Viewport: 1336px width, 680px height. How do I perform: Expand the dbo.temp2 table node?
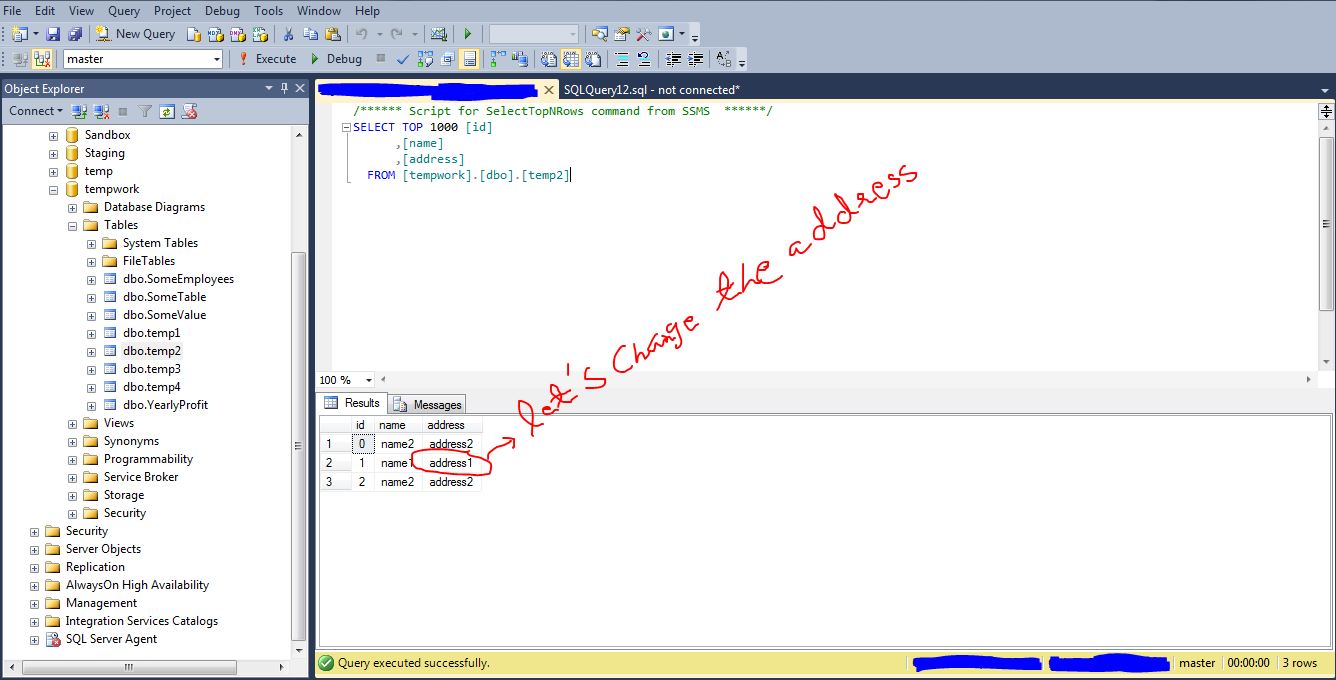92,351
